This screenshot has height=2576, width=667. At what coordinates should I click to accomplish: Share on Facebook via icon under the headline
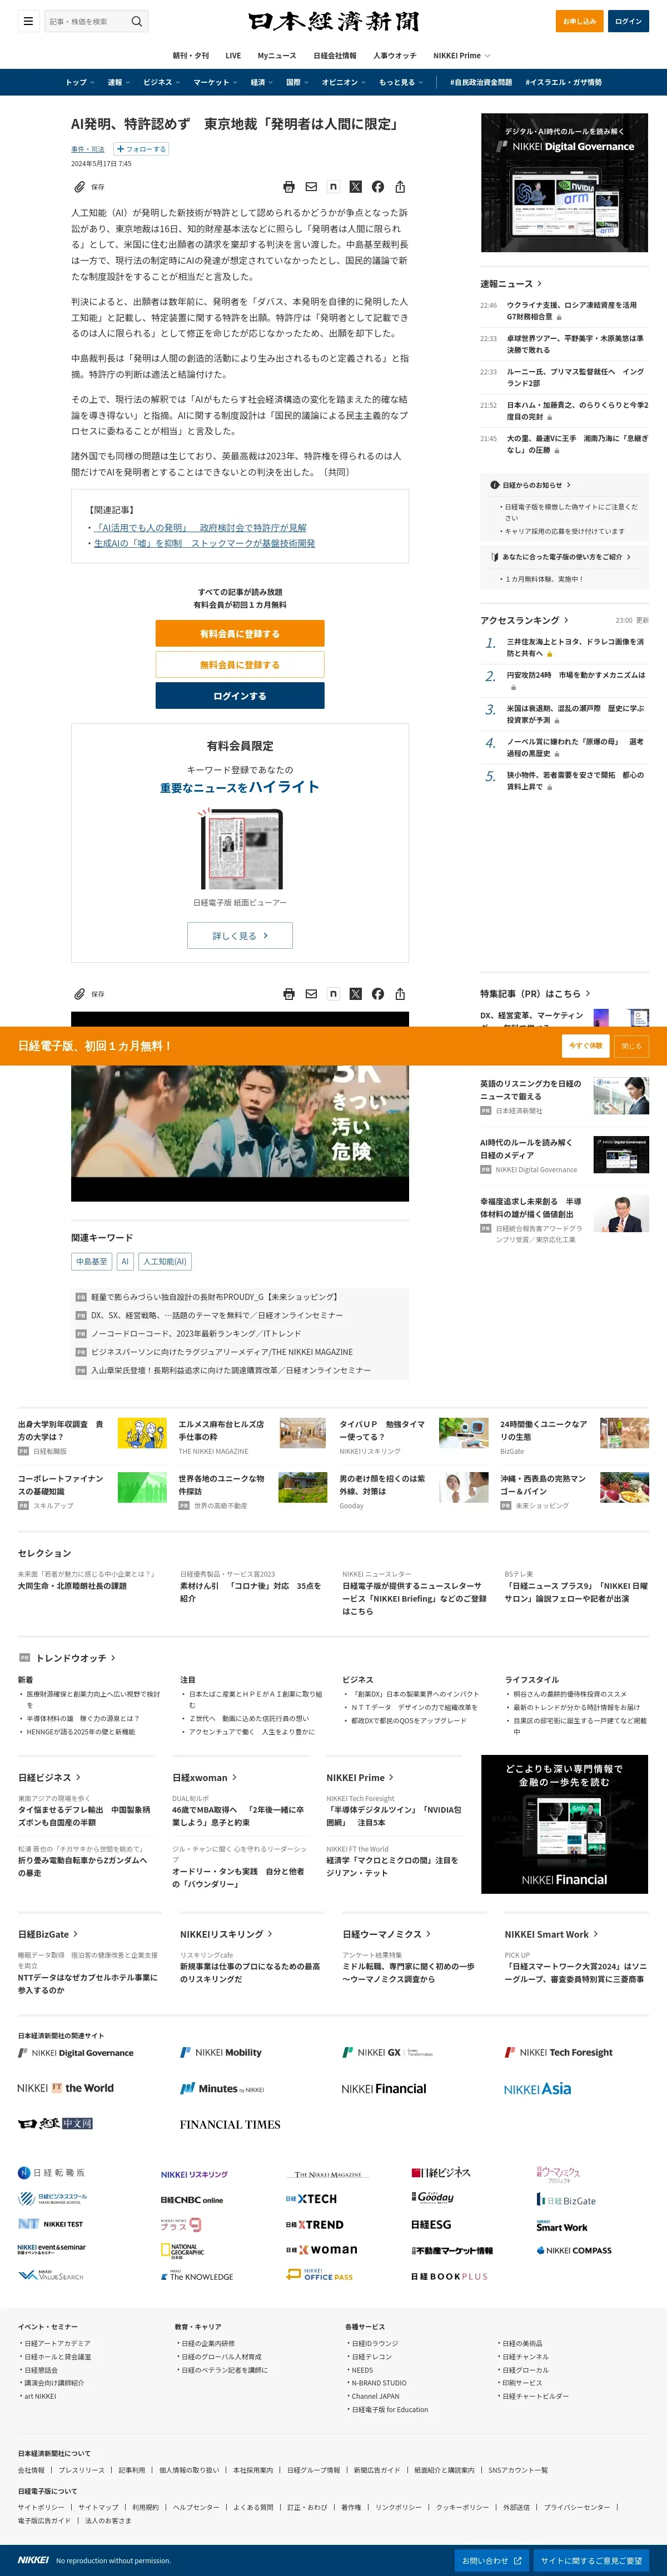click(378, 187)
